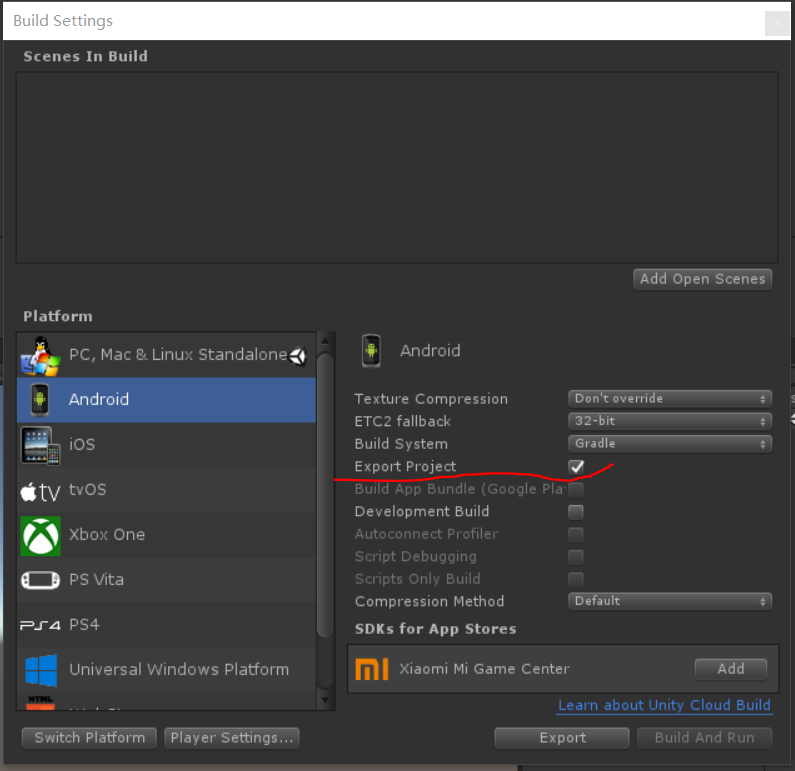Click the Export button

[562, 738]
